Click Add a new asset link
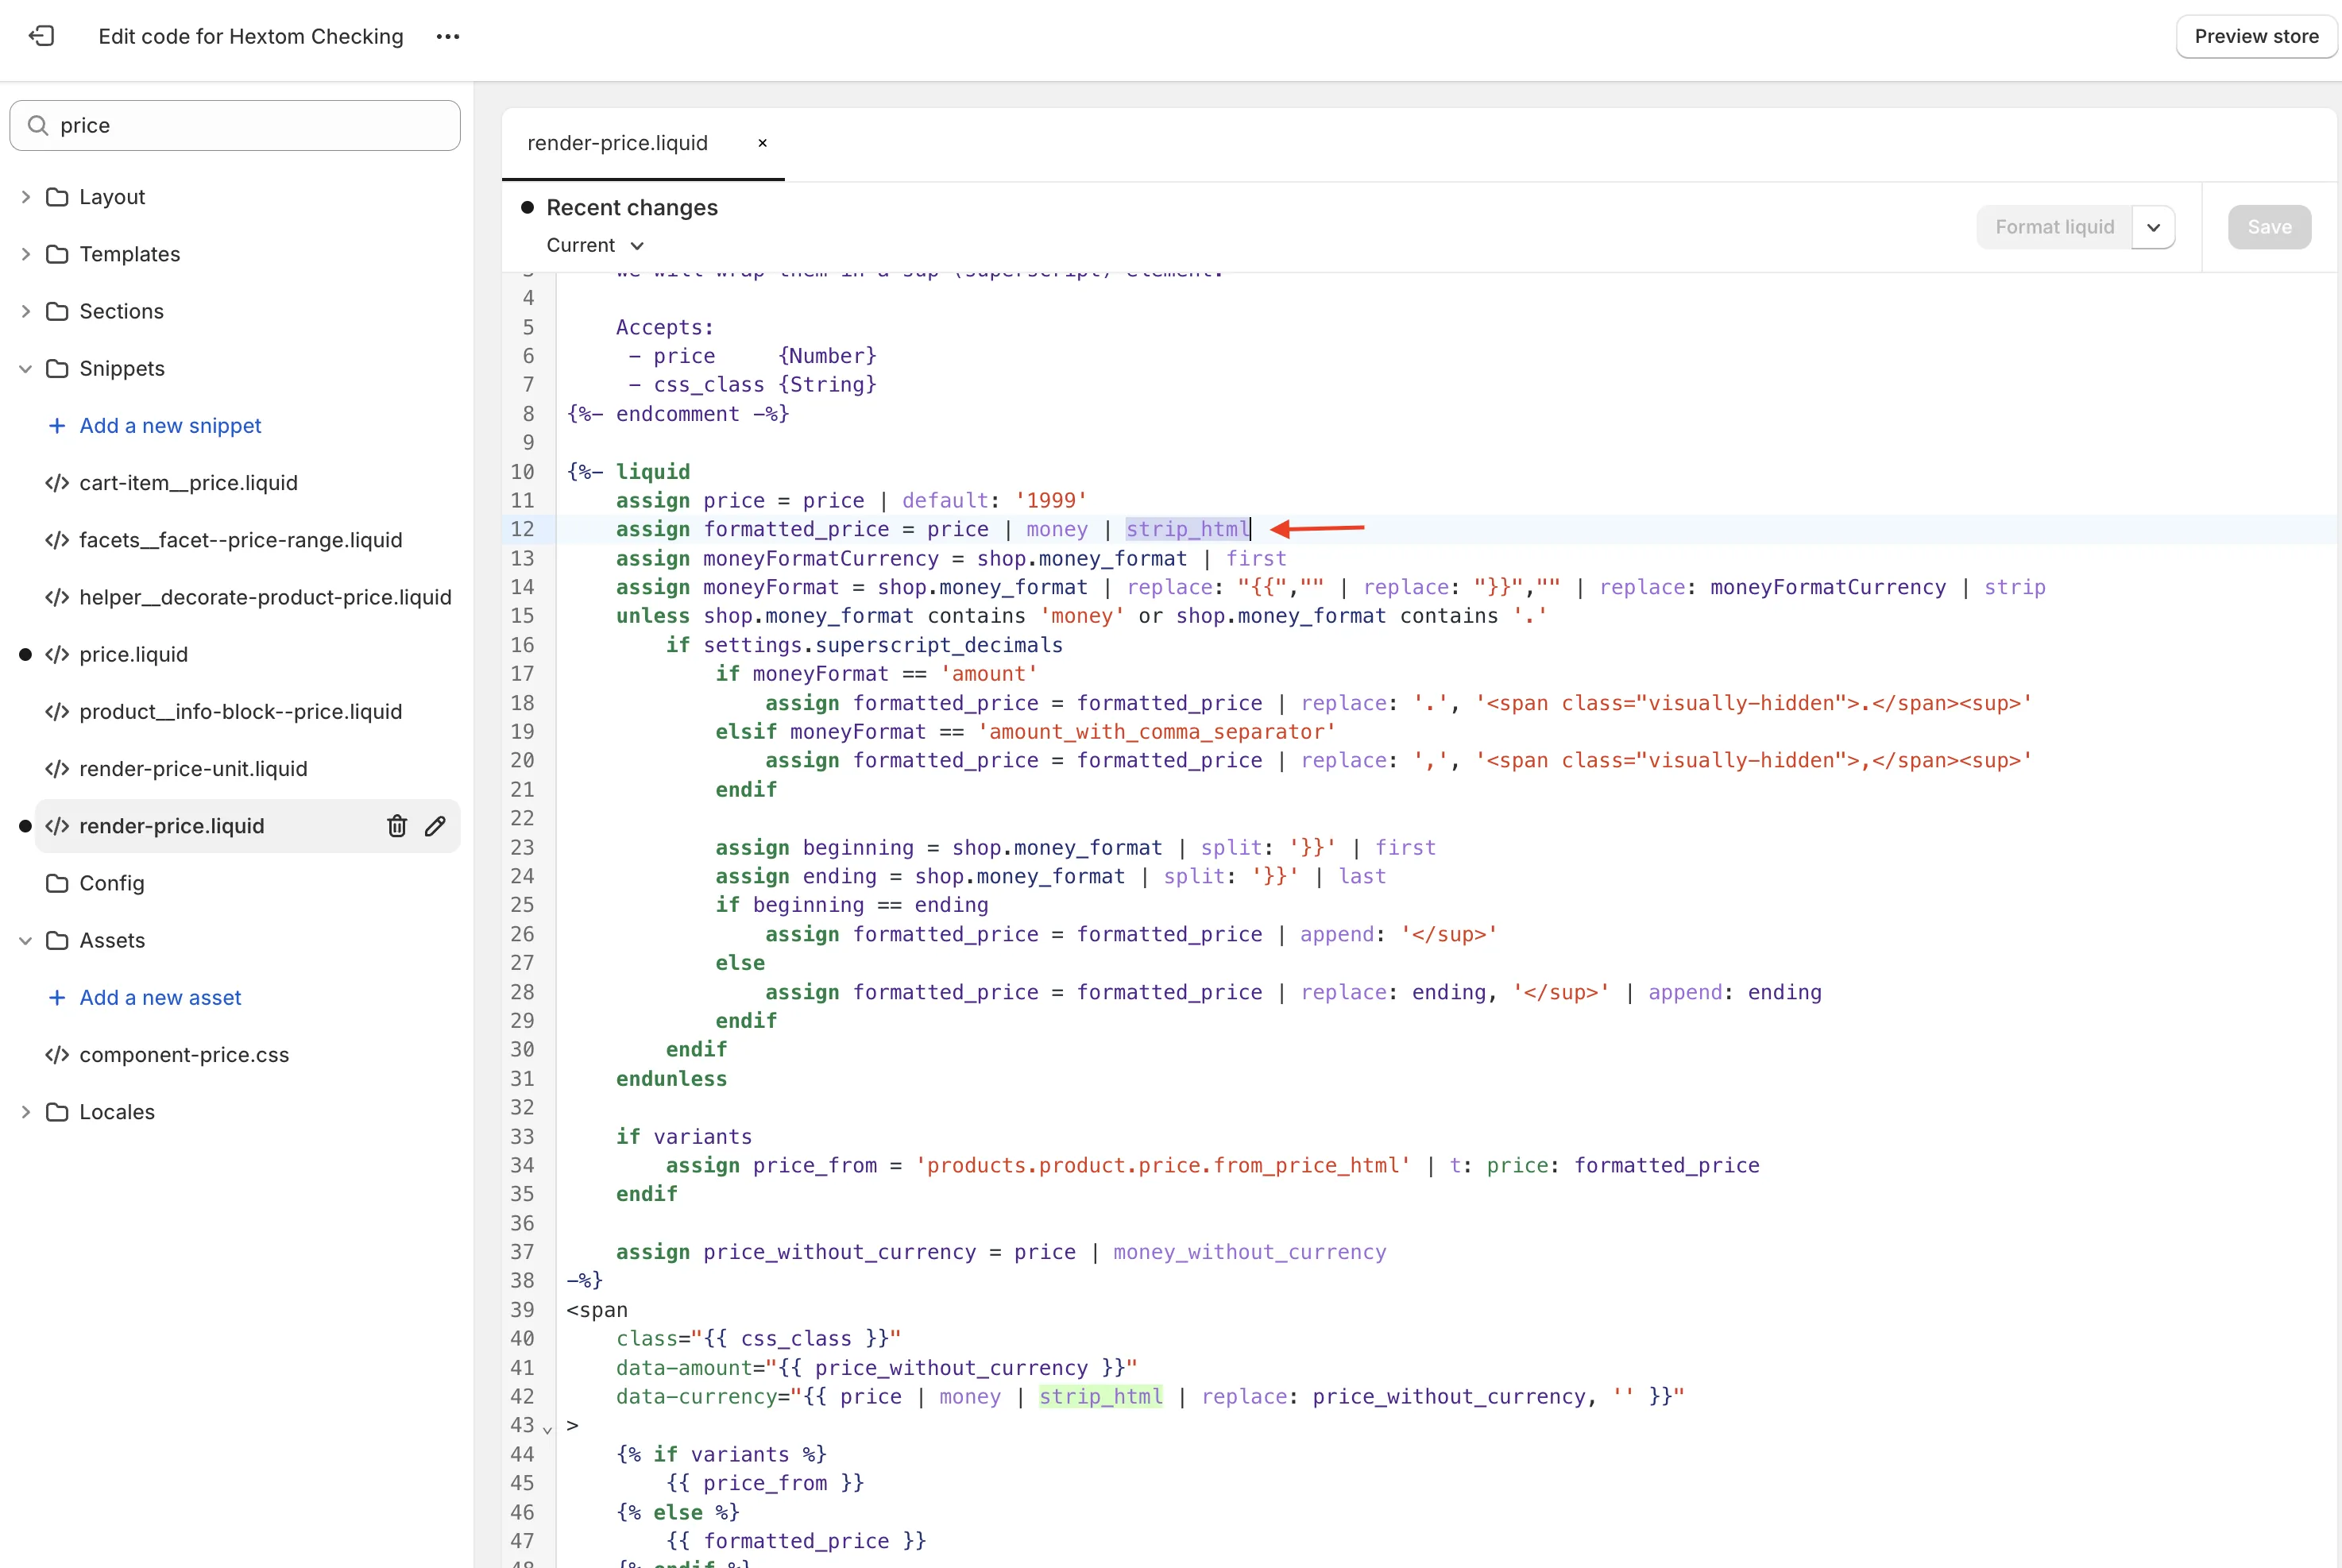 pos(160,998)
